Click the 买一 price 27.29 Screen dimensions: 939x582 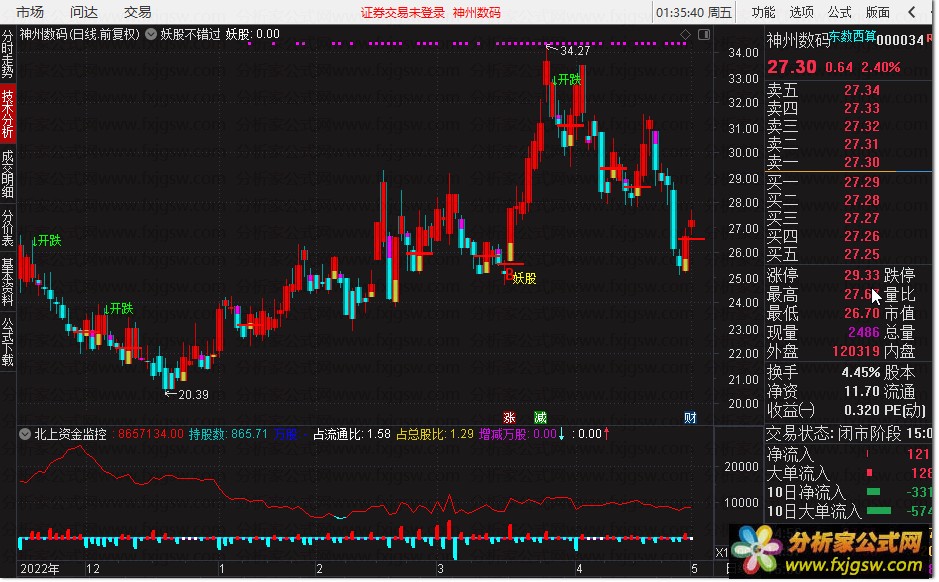pos(862,182)
